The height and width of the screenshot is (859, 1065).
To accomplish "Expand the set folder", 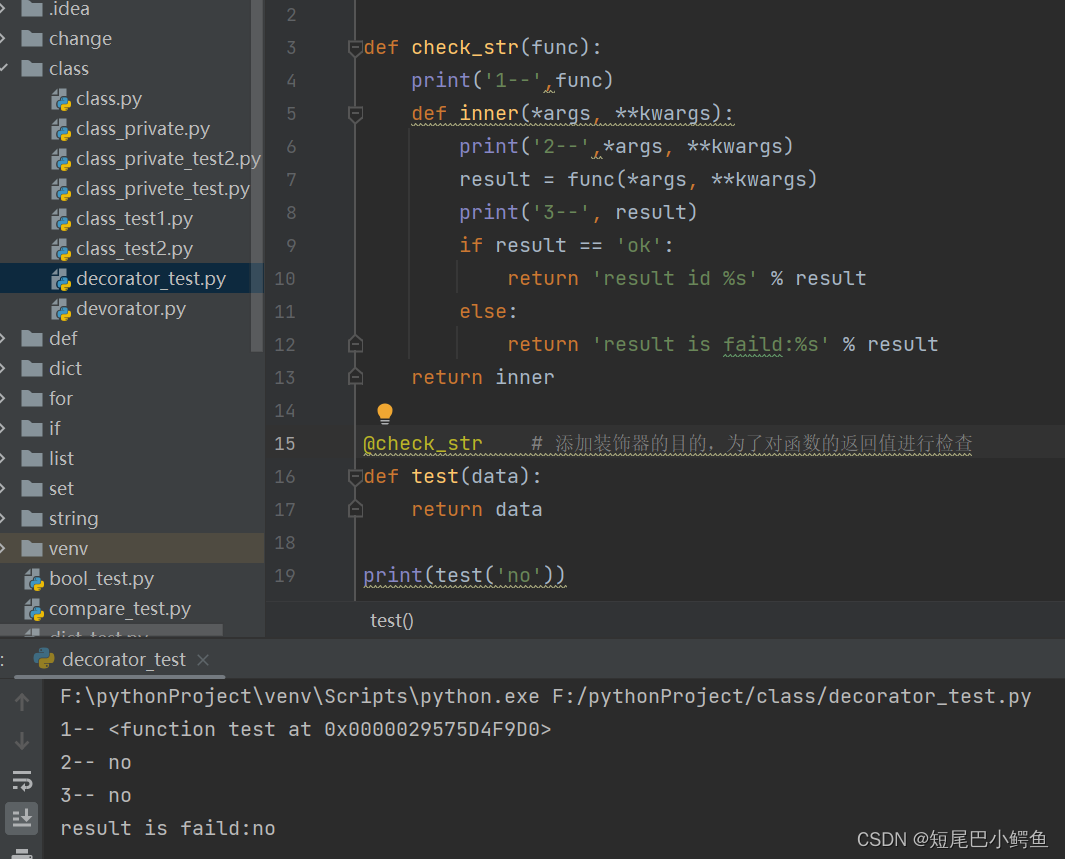I will (x=3, y=488).
